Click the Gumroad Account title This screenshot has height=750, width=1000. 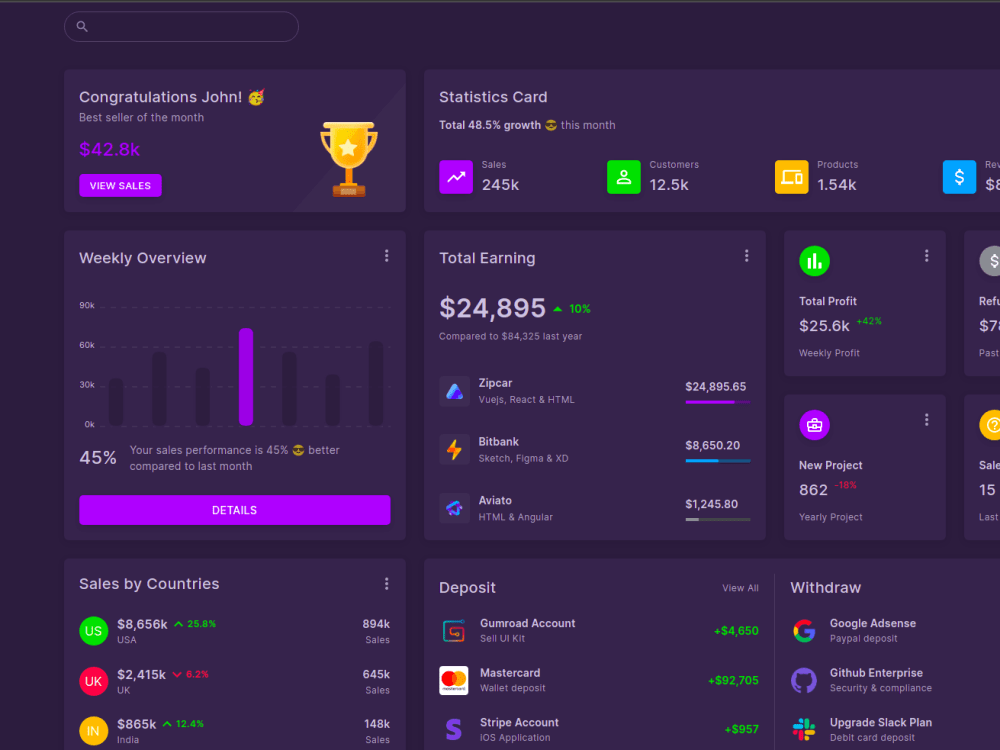[x=527, y=623]
